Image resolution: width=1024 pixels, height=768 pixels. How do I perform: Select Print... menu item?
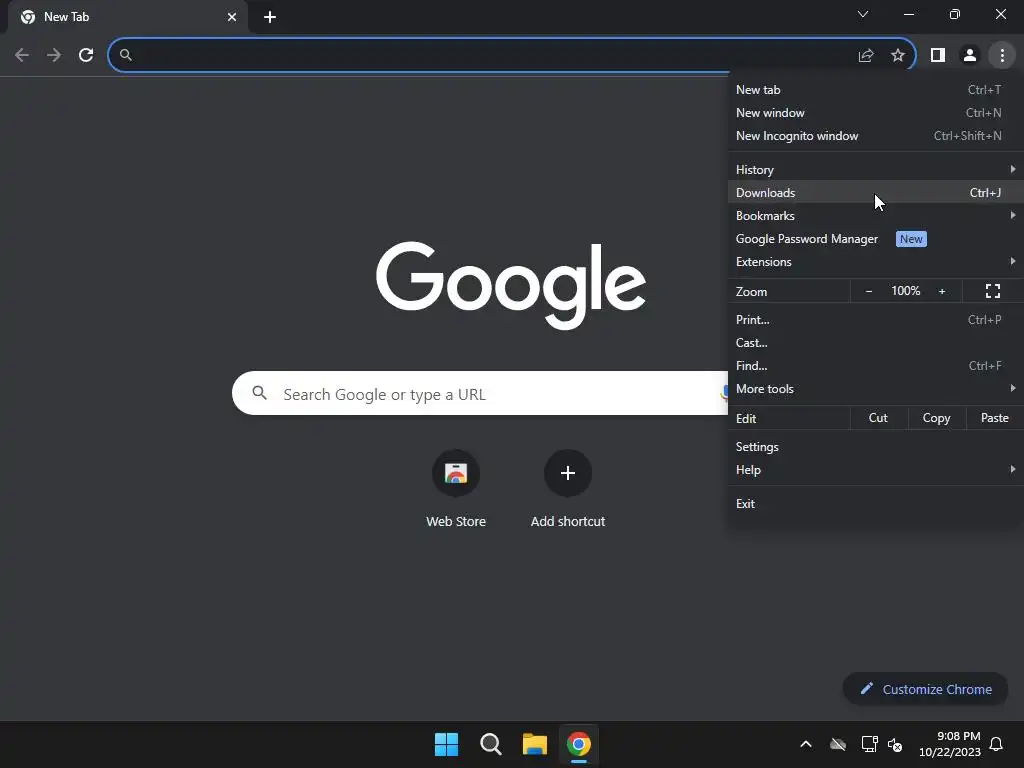pyautogui.click(x=875, y=320)
